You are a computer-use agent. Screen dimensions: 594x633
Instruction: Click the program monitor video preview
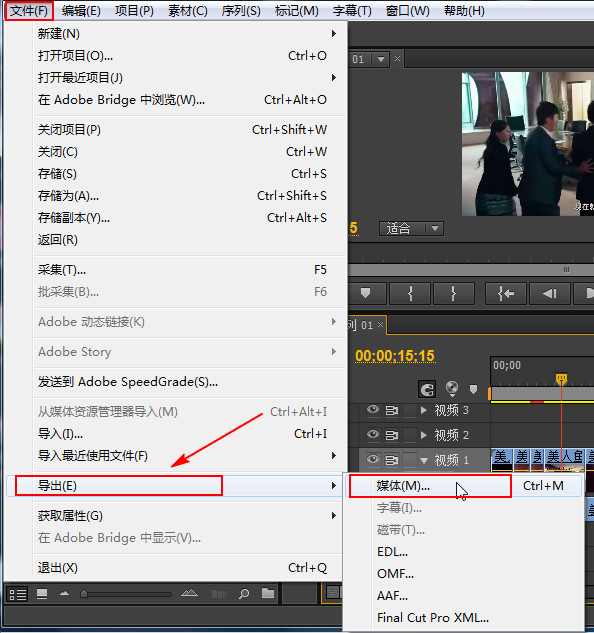(x=528, y=144)
